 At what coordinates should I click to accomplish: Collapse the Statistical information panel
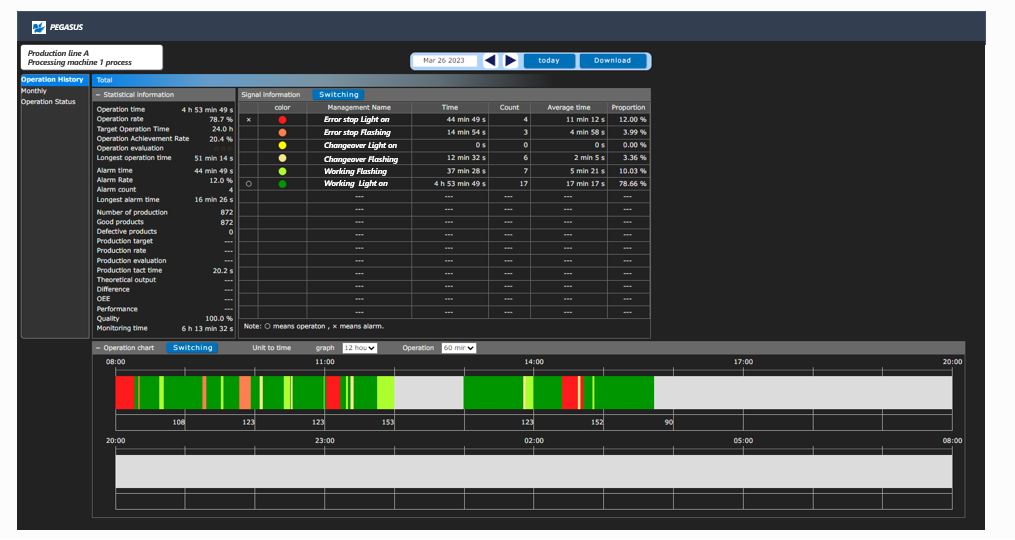(x=98, y=95)
